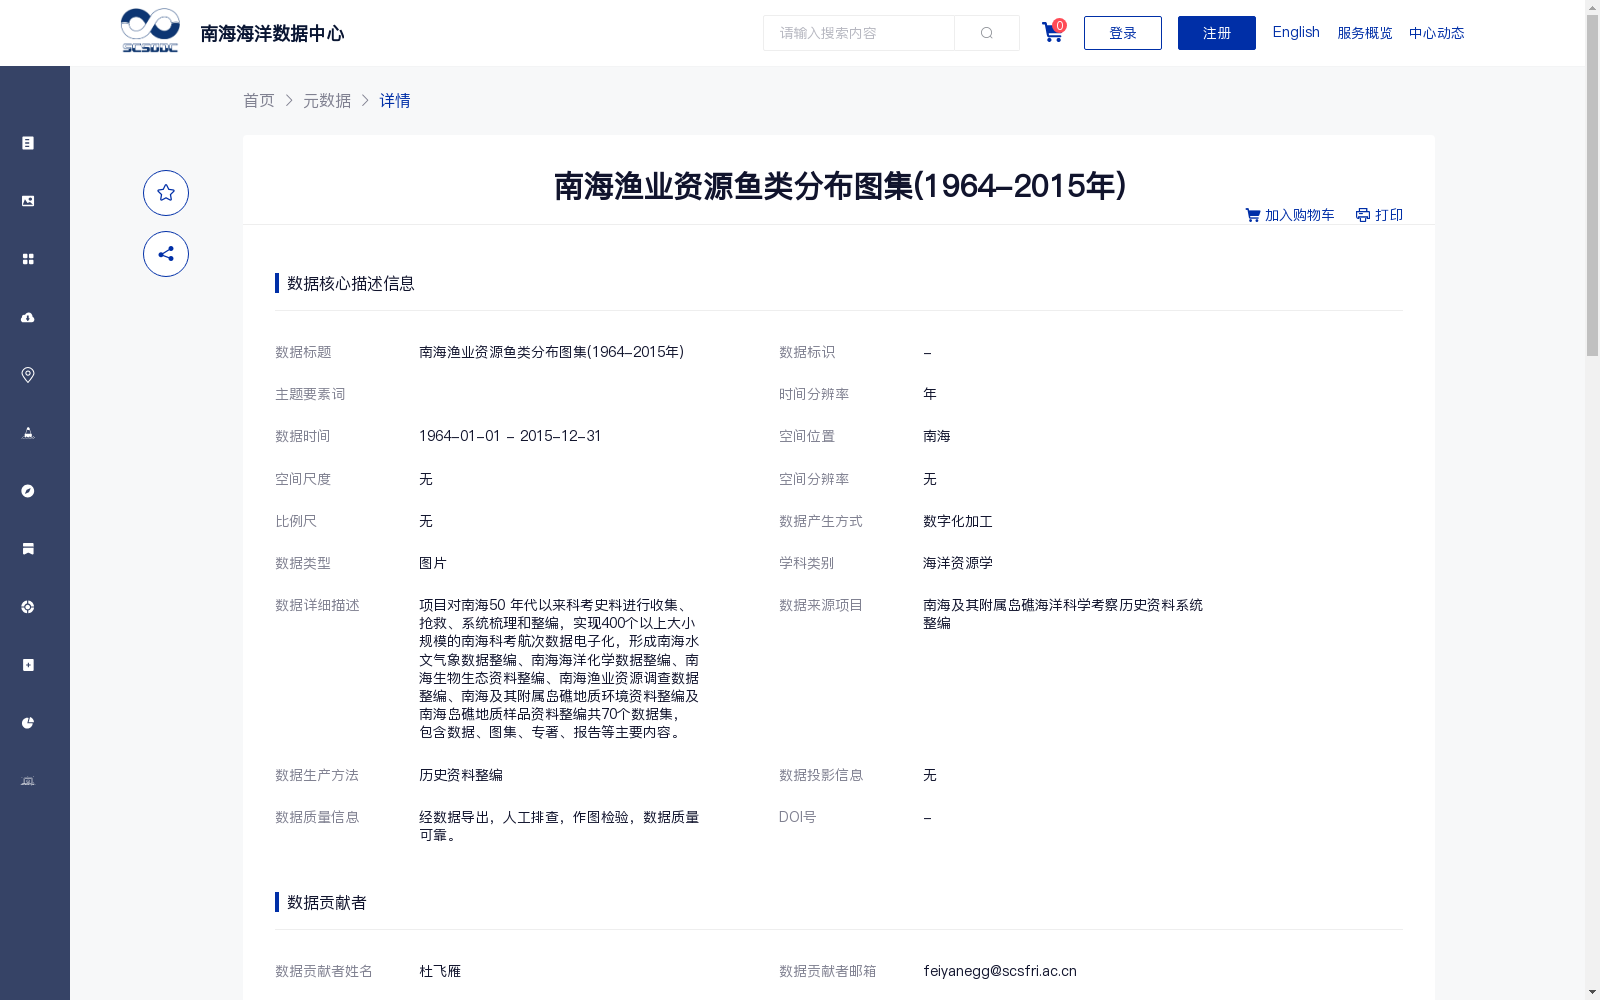Image resolution: width=1600 pixels, height=1000 pixels.
Task: Click the contributor name 杜飞雁
Action: (440, 971)
